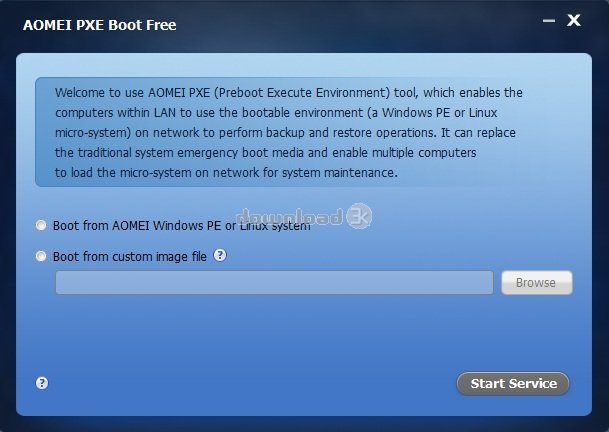This screenshot has height=432, width=609.
Task: Open help via the bottom-left question mark icon
Action: pos(42,383)
